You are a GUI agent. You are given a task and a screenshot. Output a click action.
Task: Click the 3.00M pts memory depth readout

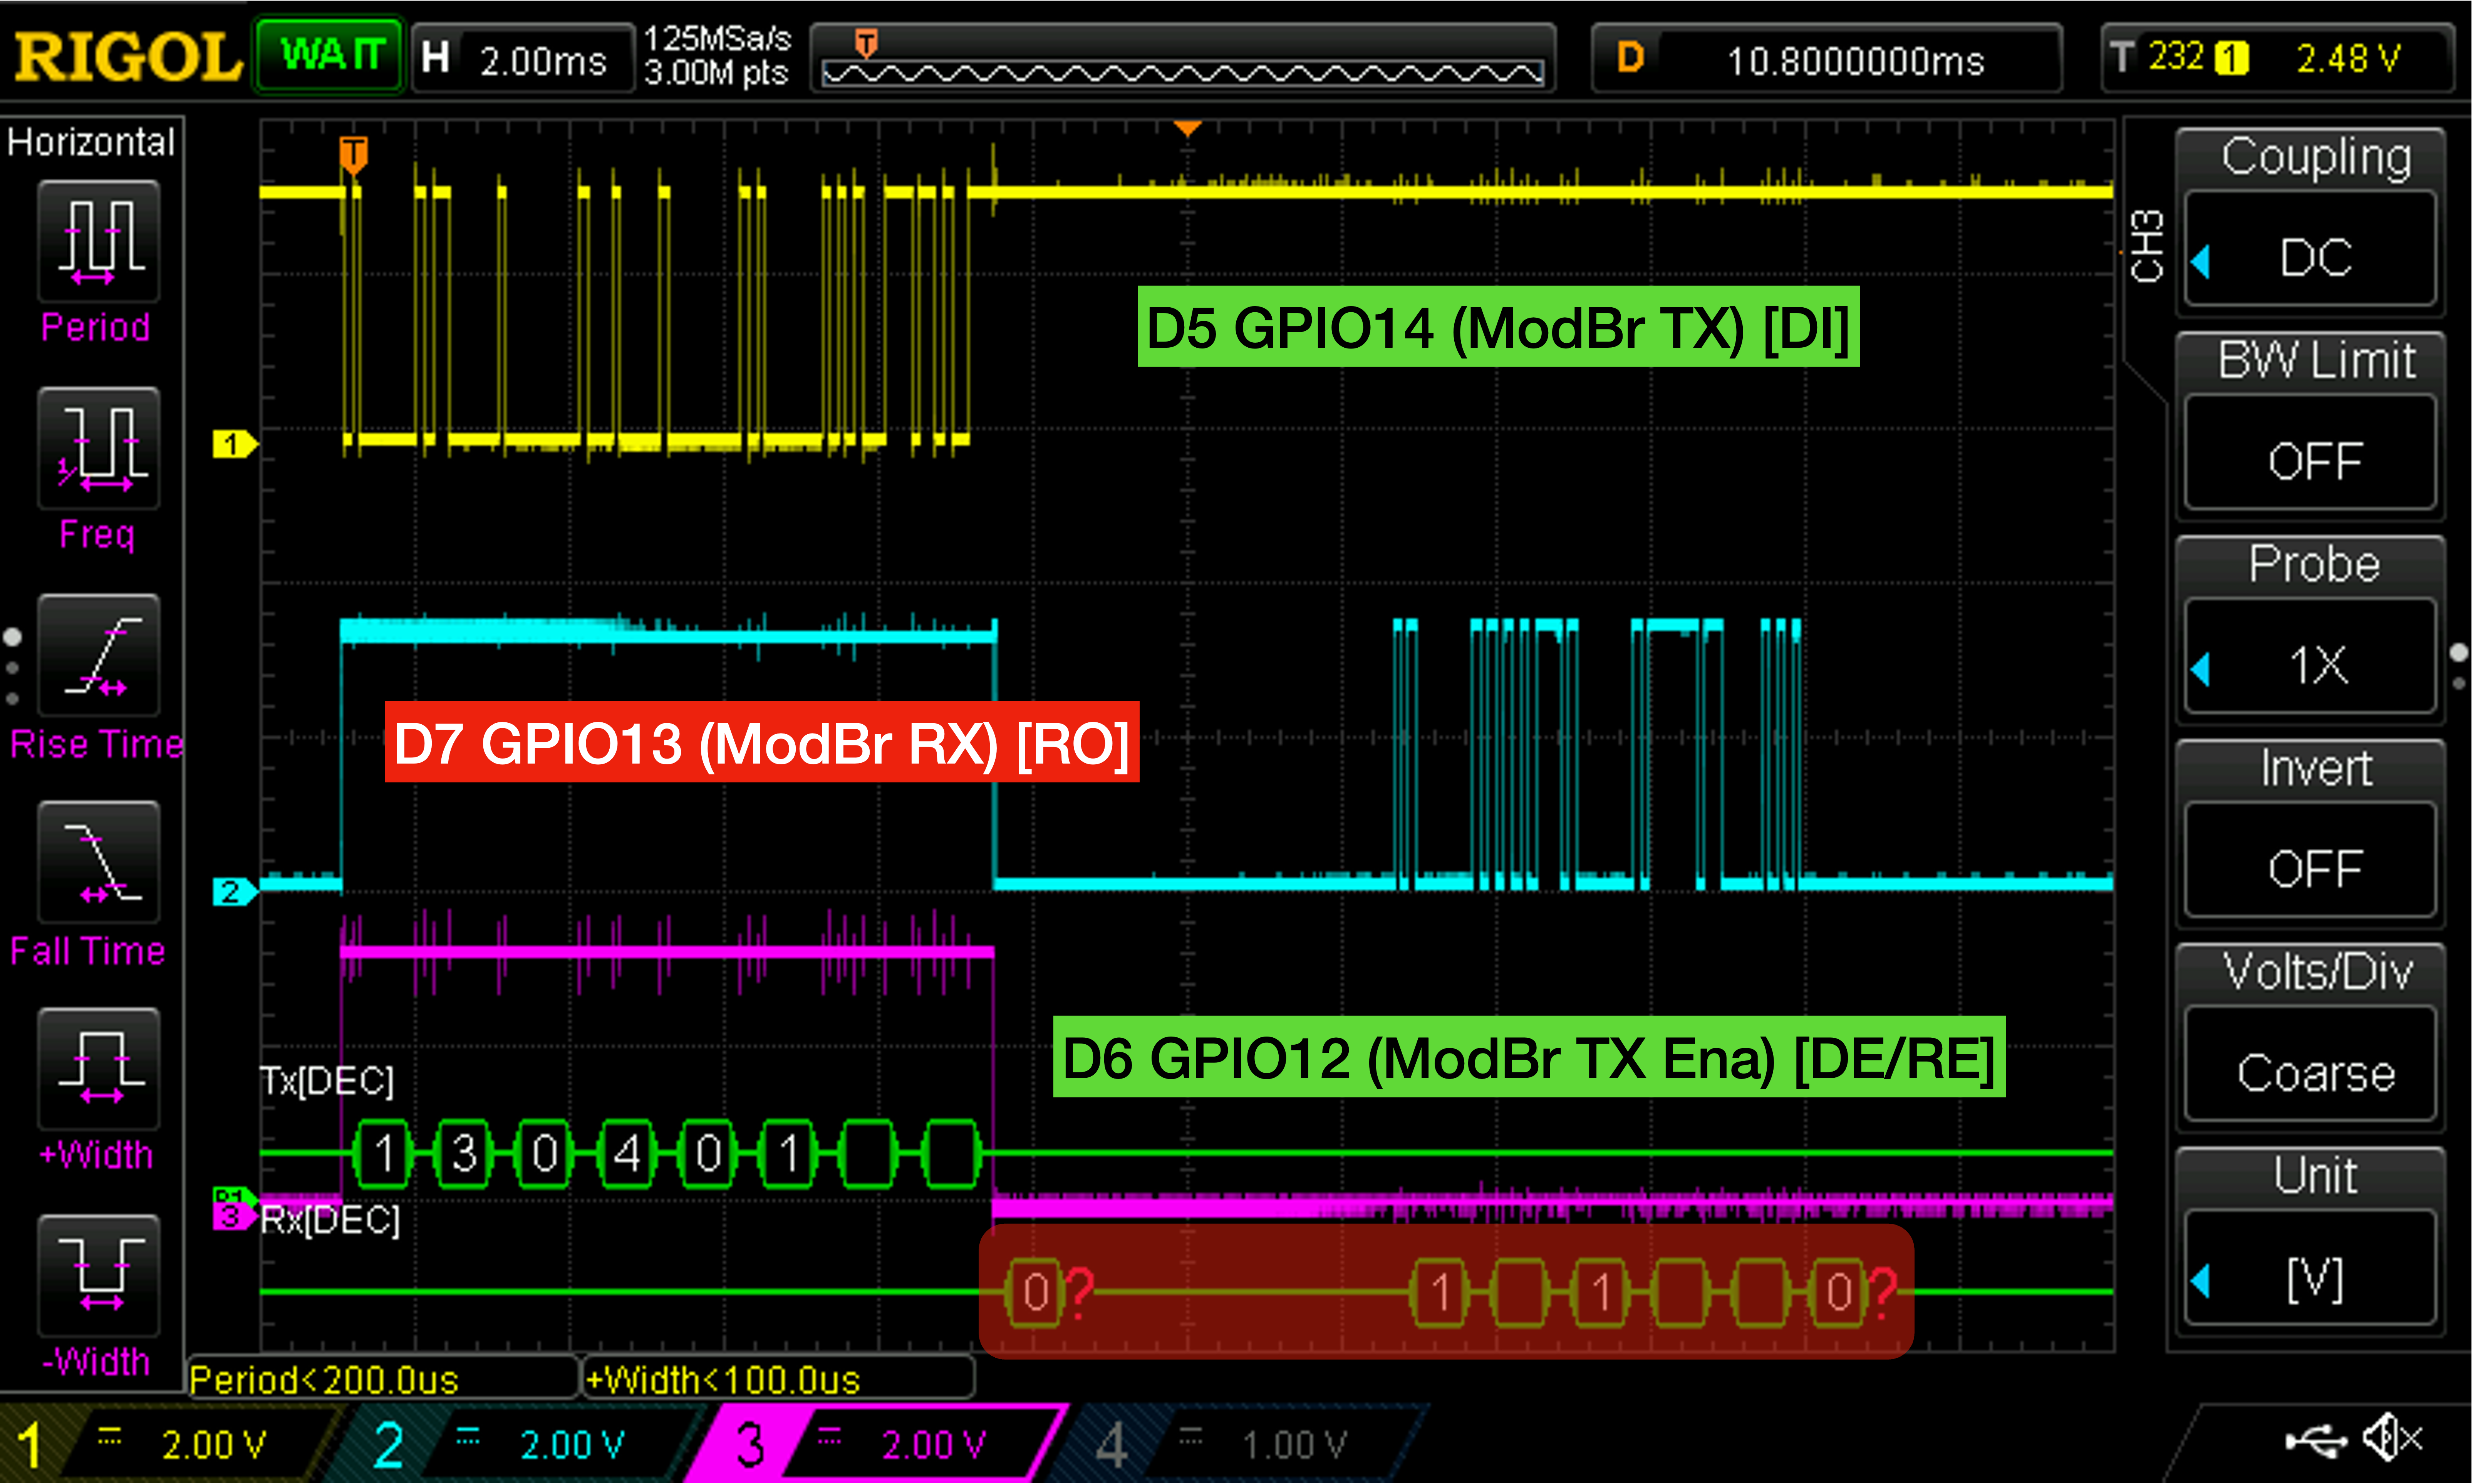tap(716, 73)
